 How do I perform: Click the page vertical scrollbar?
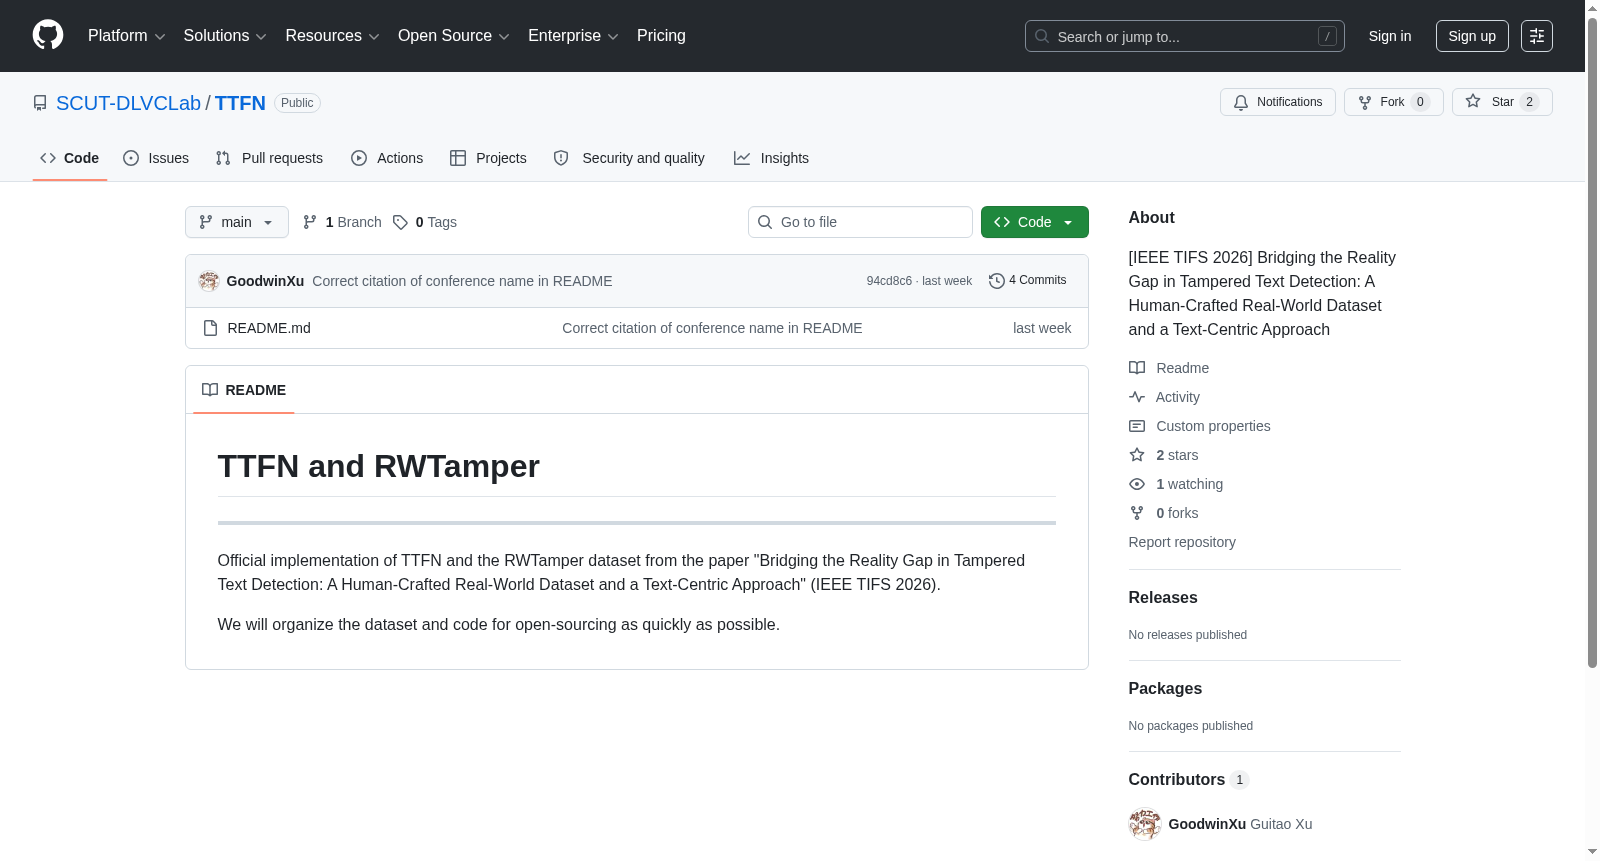1592,342
